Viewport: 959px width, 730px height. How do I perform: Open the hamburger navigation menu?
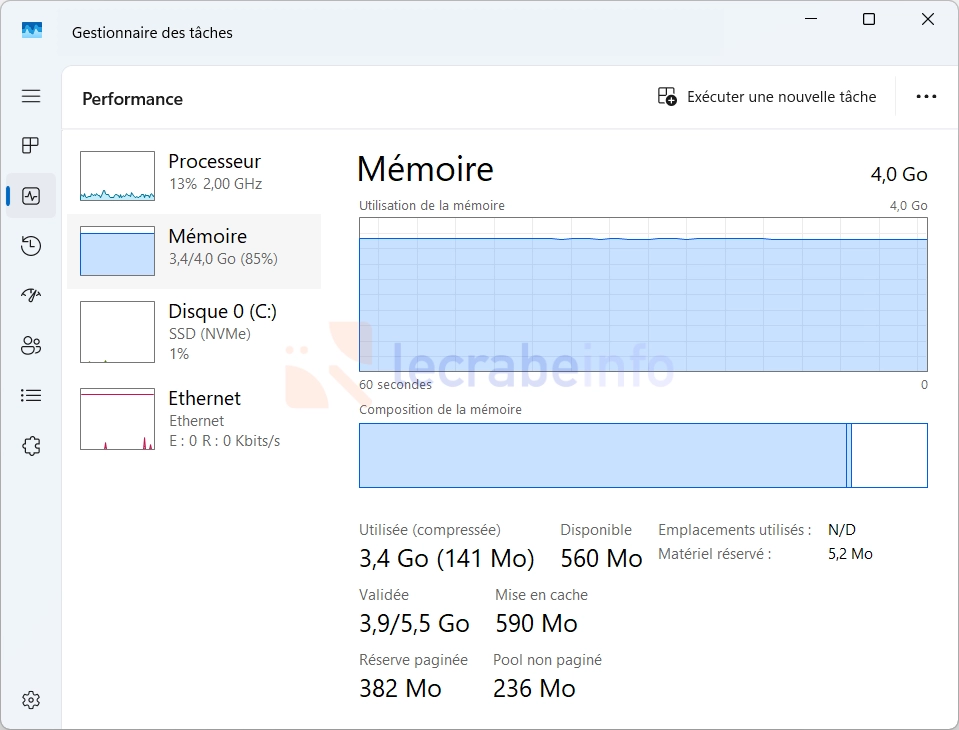pyautogui.click(x=31, y=96)
